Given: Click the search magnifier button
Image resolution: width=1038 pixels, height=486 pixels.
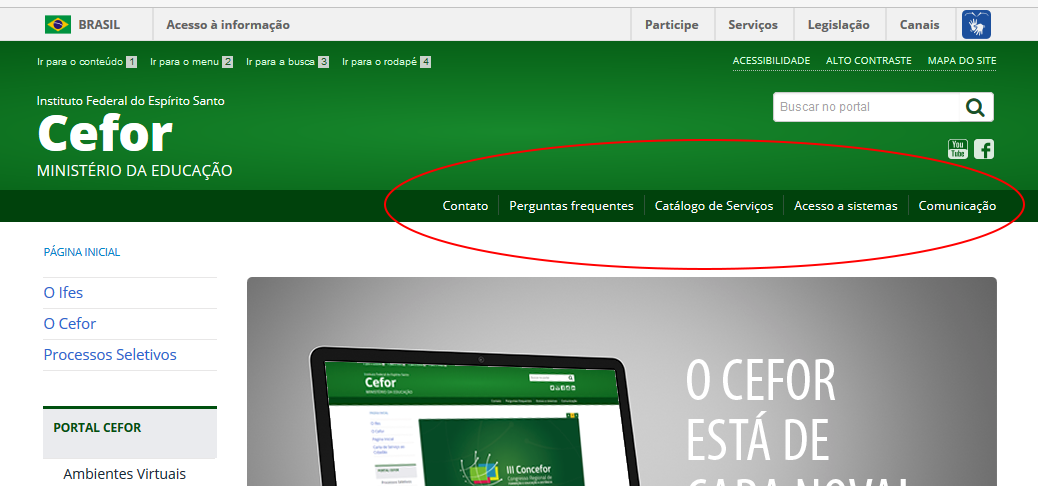Looking at the screenshot, I should [975, 107].
